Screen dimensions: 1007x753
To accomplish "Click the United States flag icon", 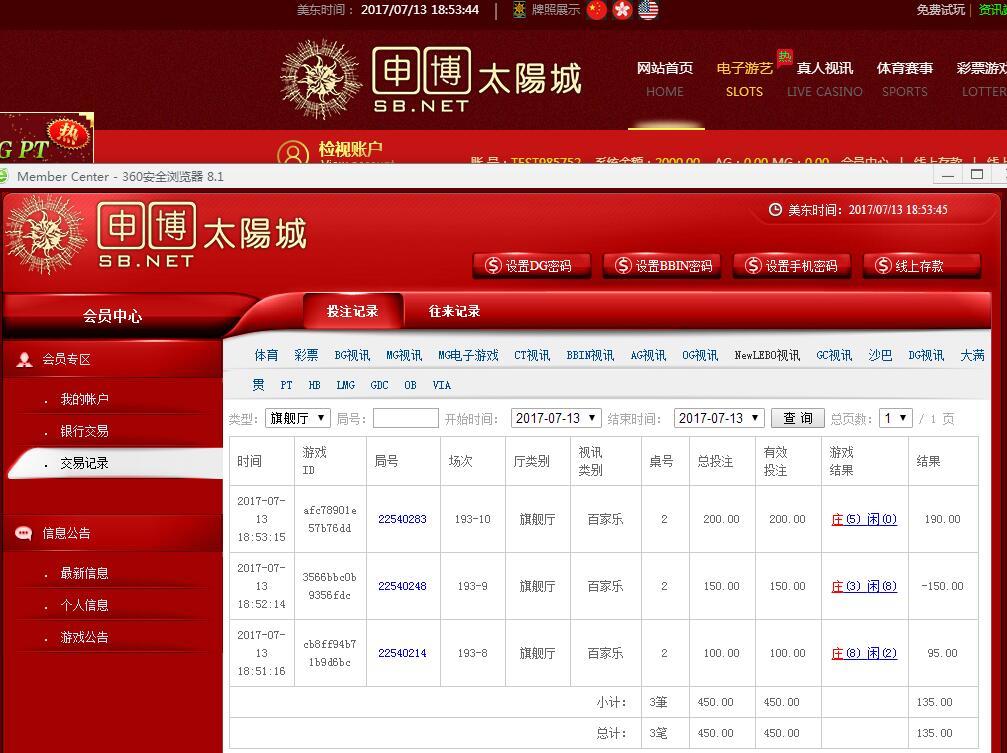I will pyautogui.click(x=648, y=10).
